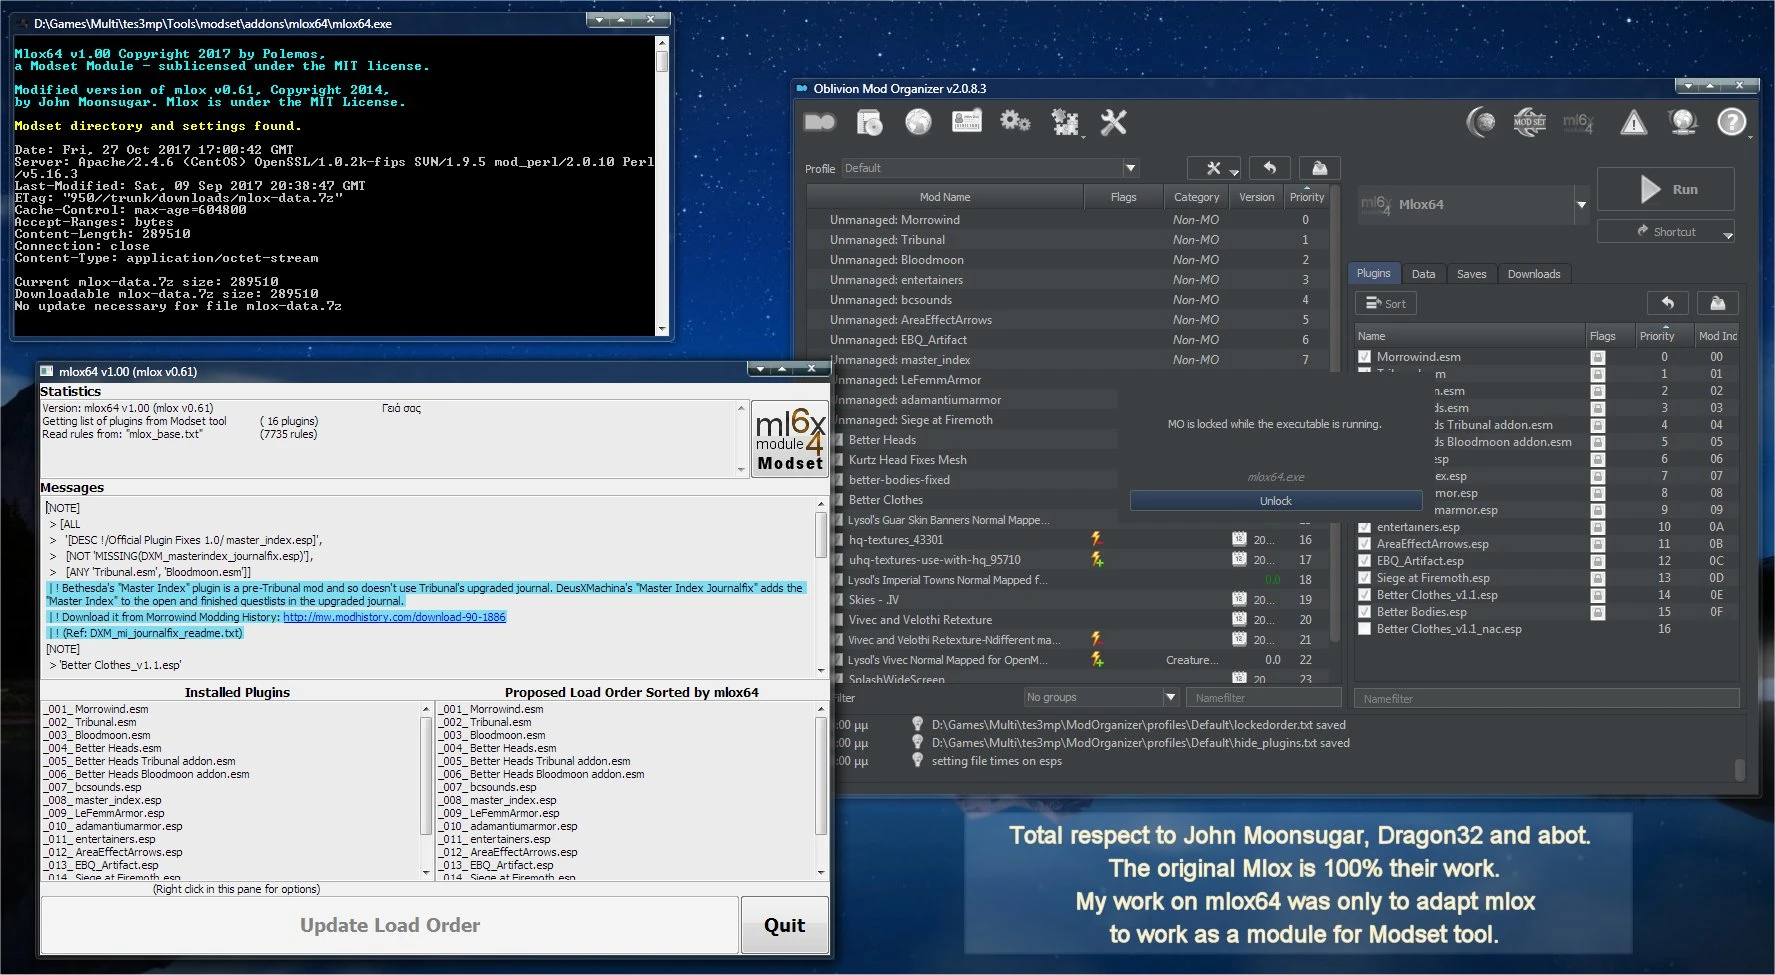Switch to the Downloads tab
Image resolution: width=1775 pixels, height=975 pixels.
pyautogui.click(x=1533, y=274)
